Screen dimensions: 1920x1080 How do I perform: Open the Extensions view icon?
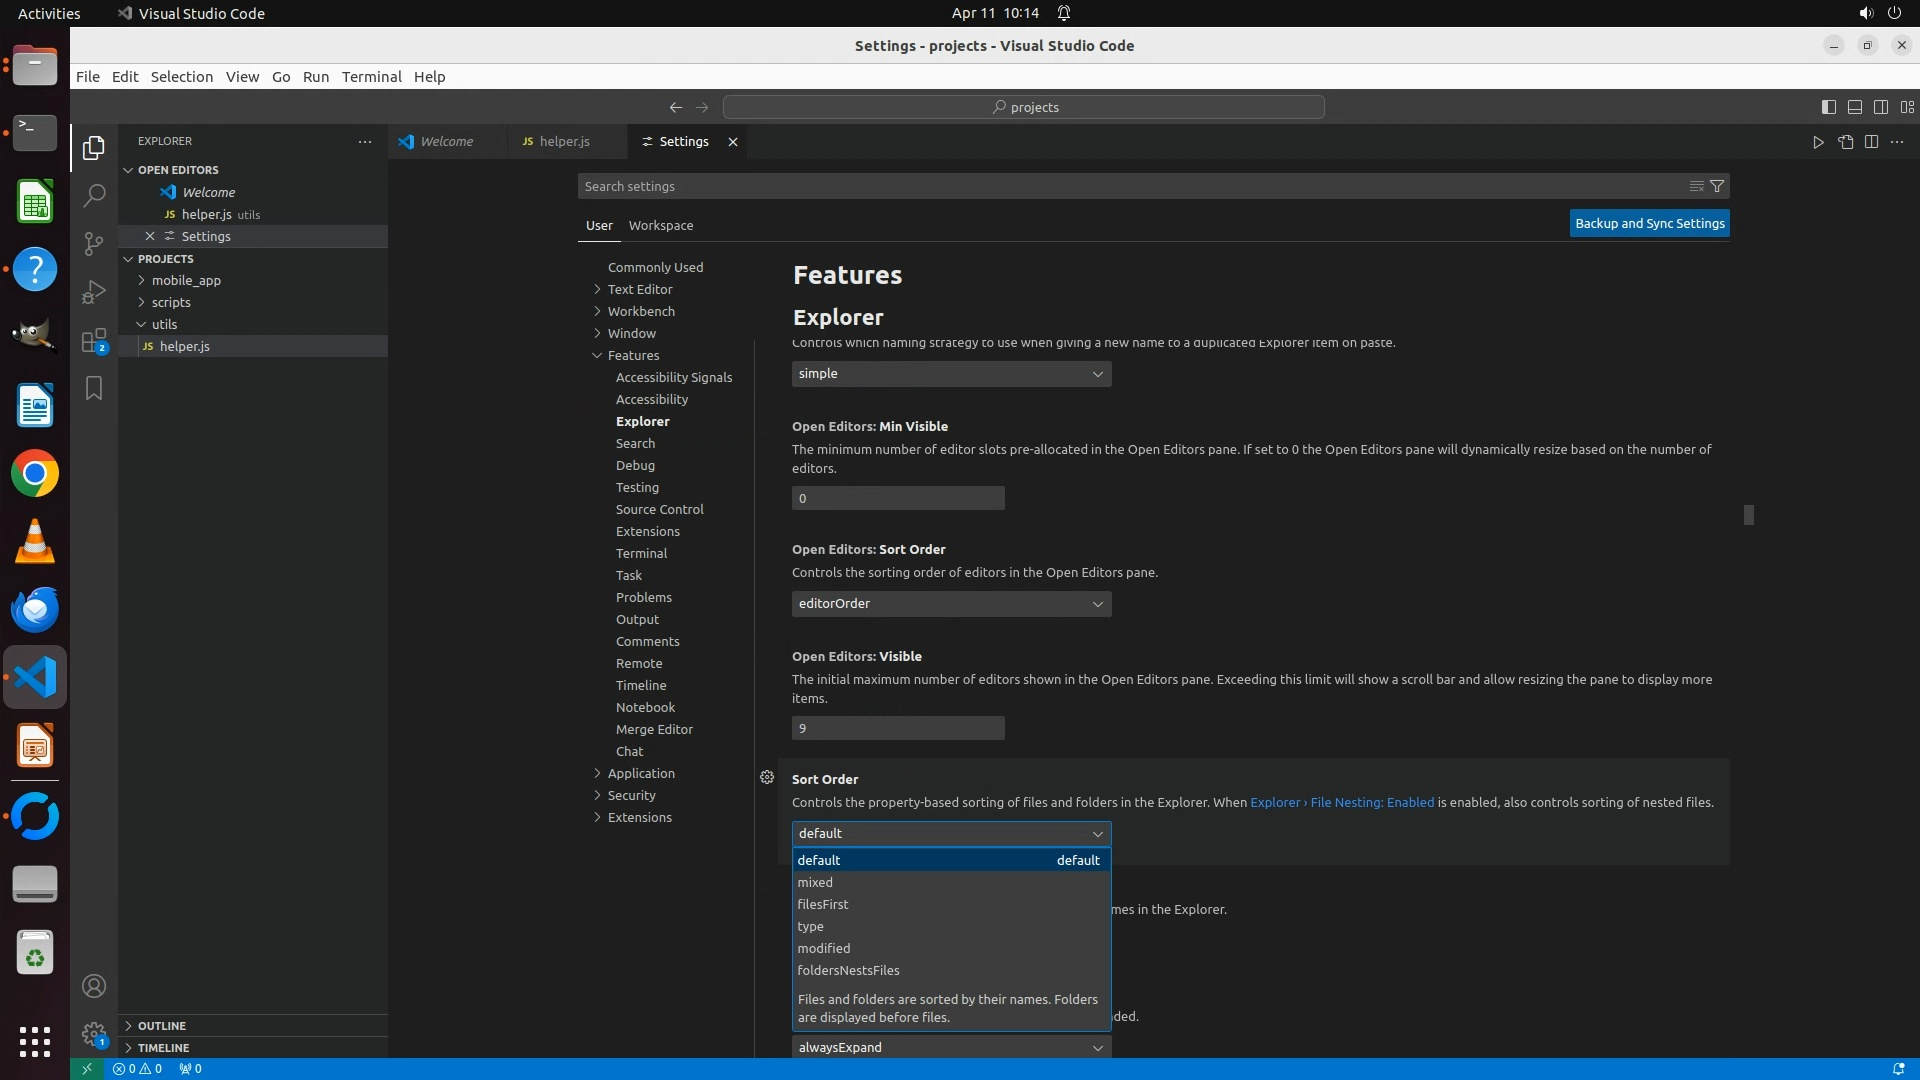tap(94, 341)
